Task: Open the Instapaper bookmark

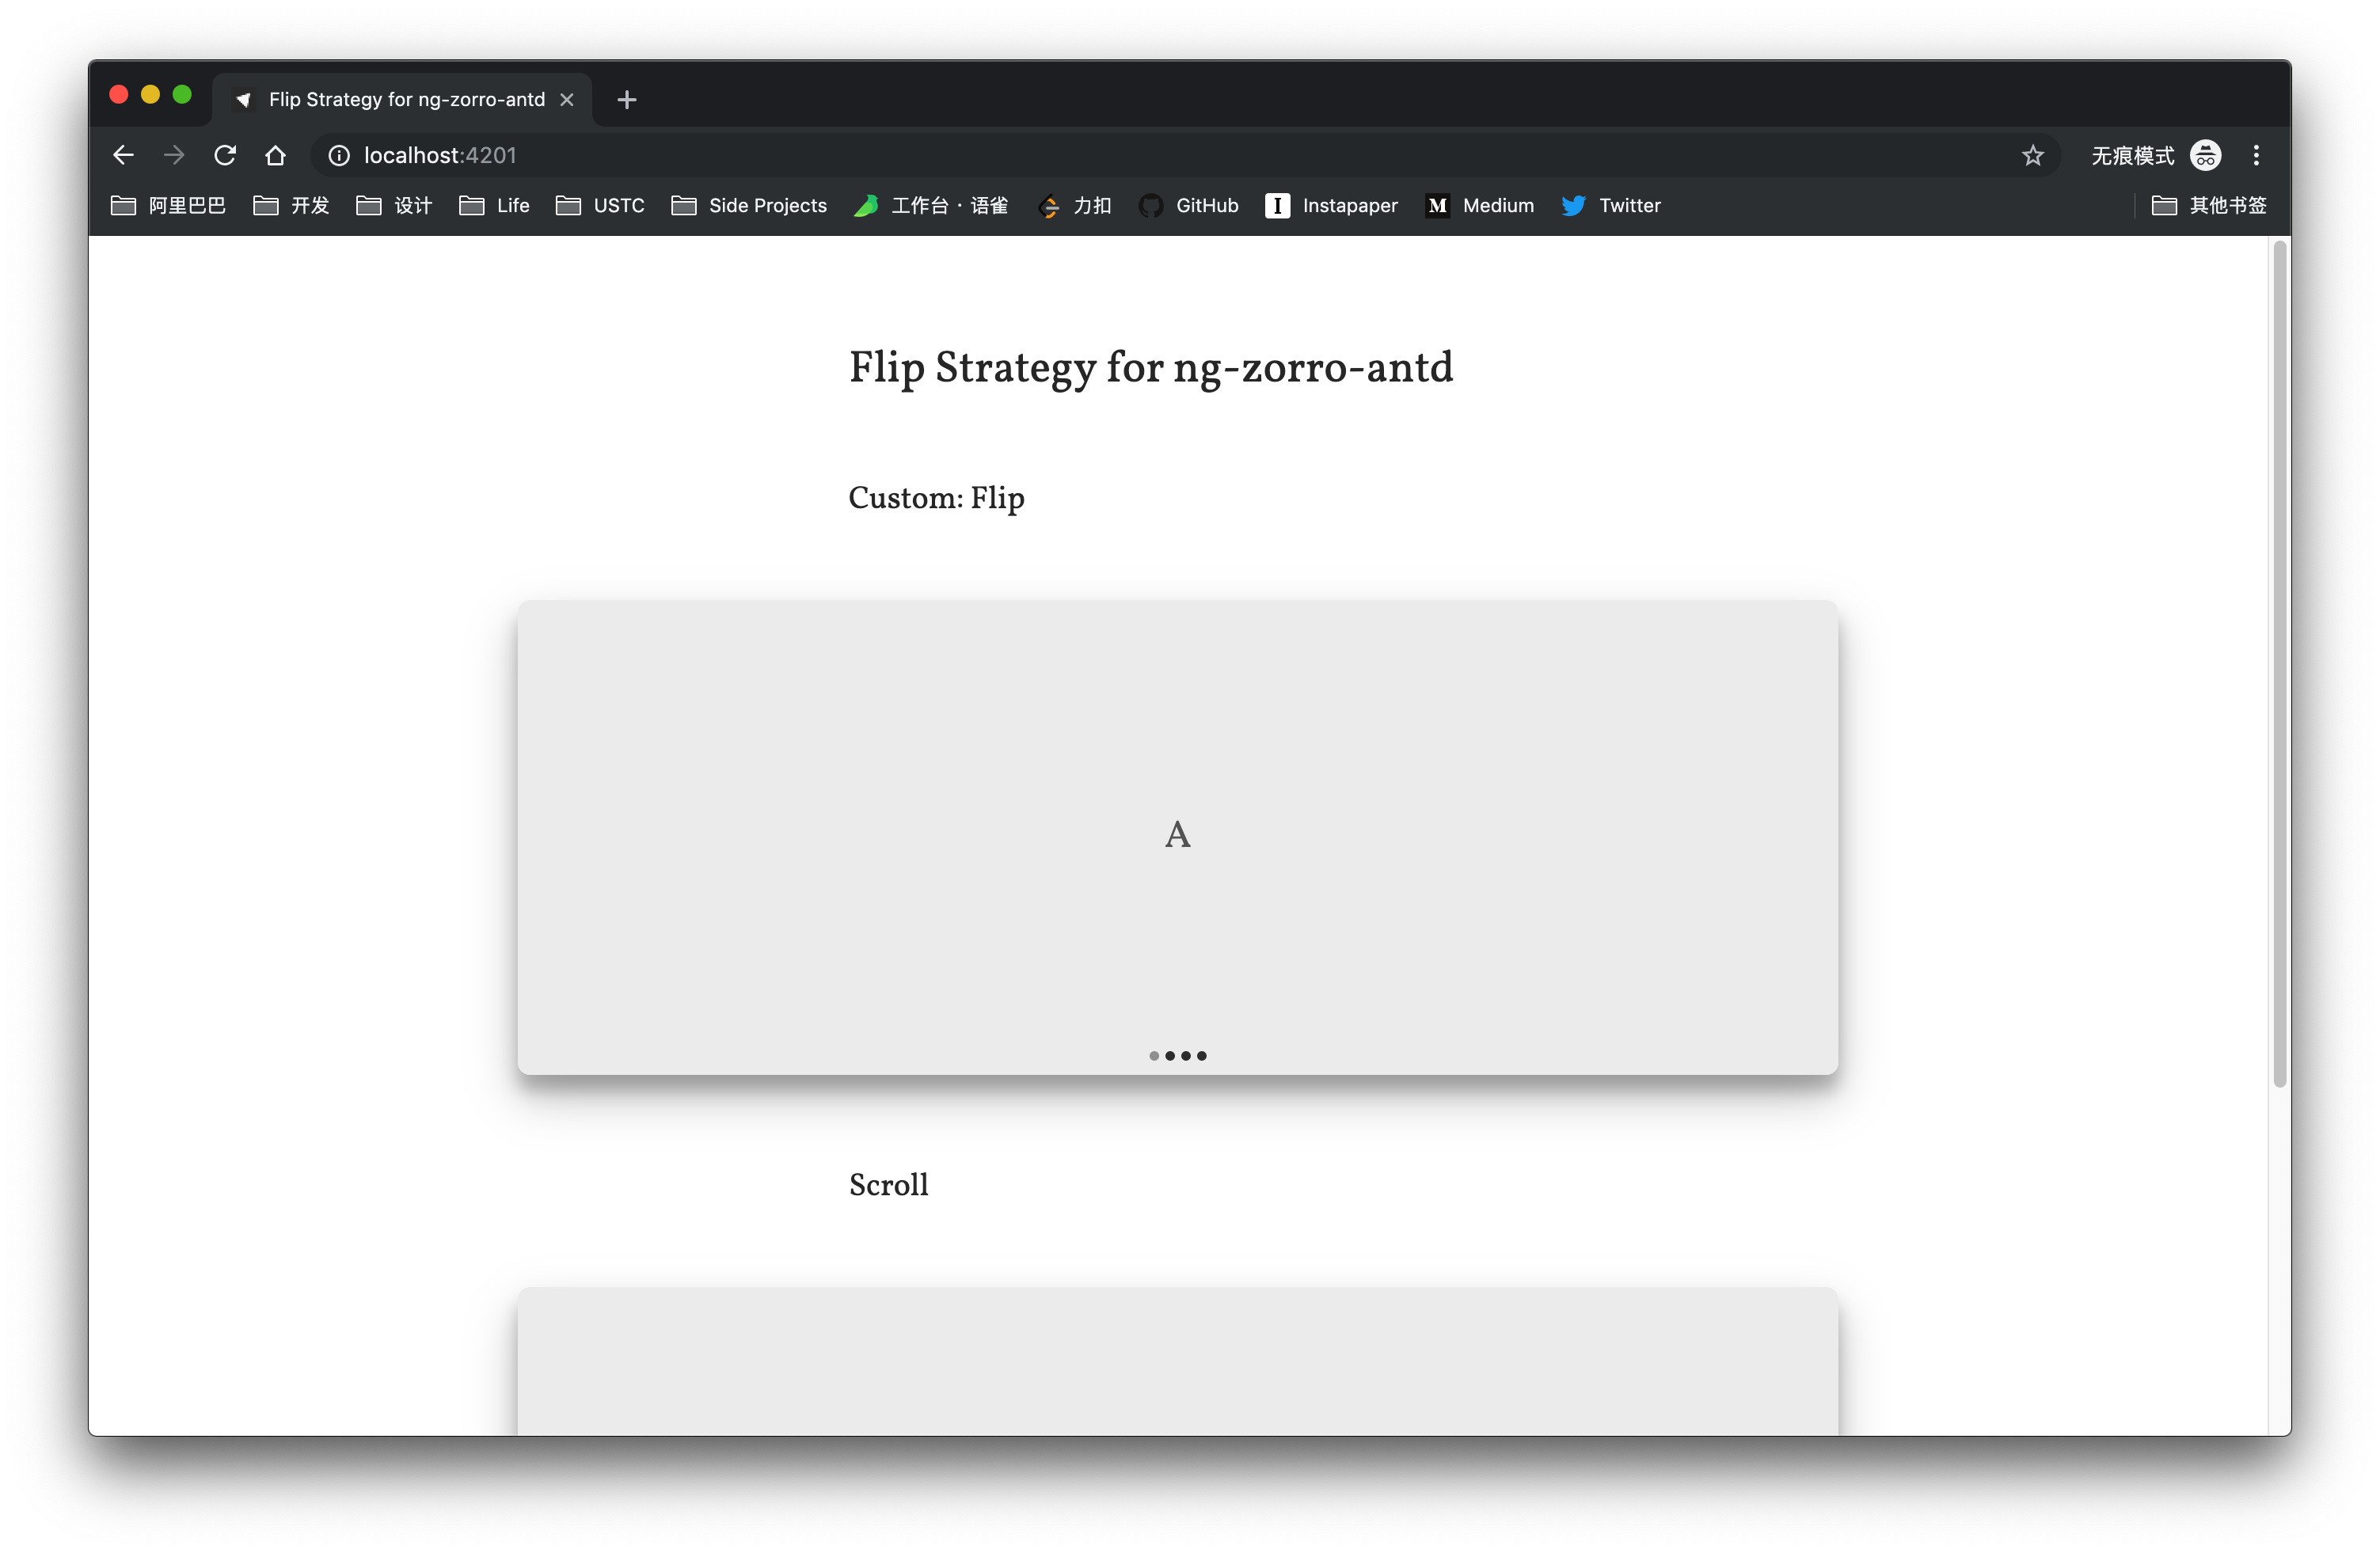Action: point(1331,205)
